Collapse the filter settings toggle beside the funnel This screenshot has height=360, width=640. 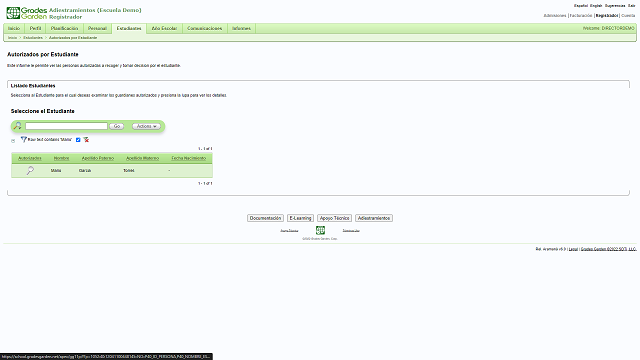click(x=13, y=140)
